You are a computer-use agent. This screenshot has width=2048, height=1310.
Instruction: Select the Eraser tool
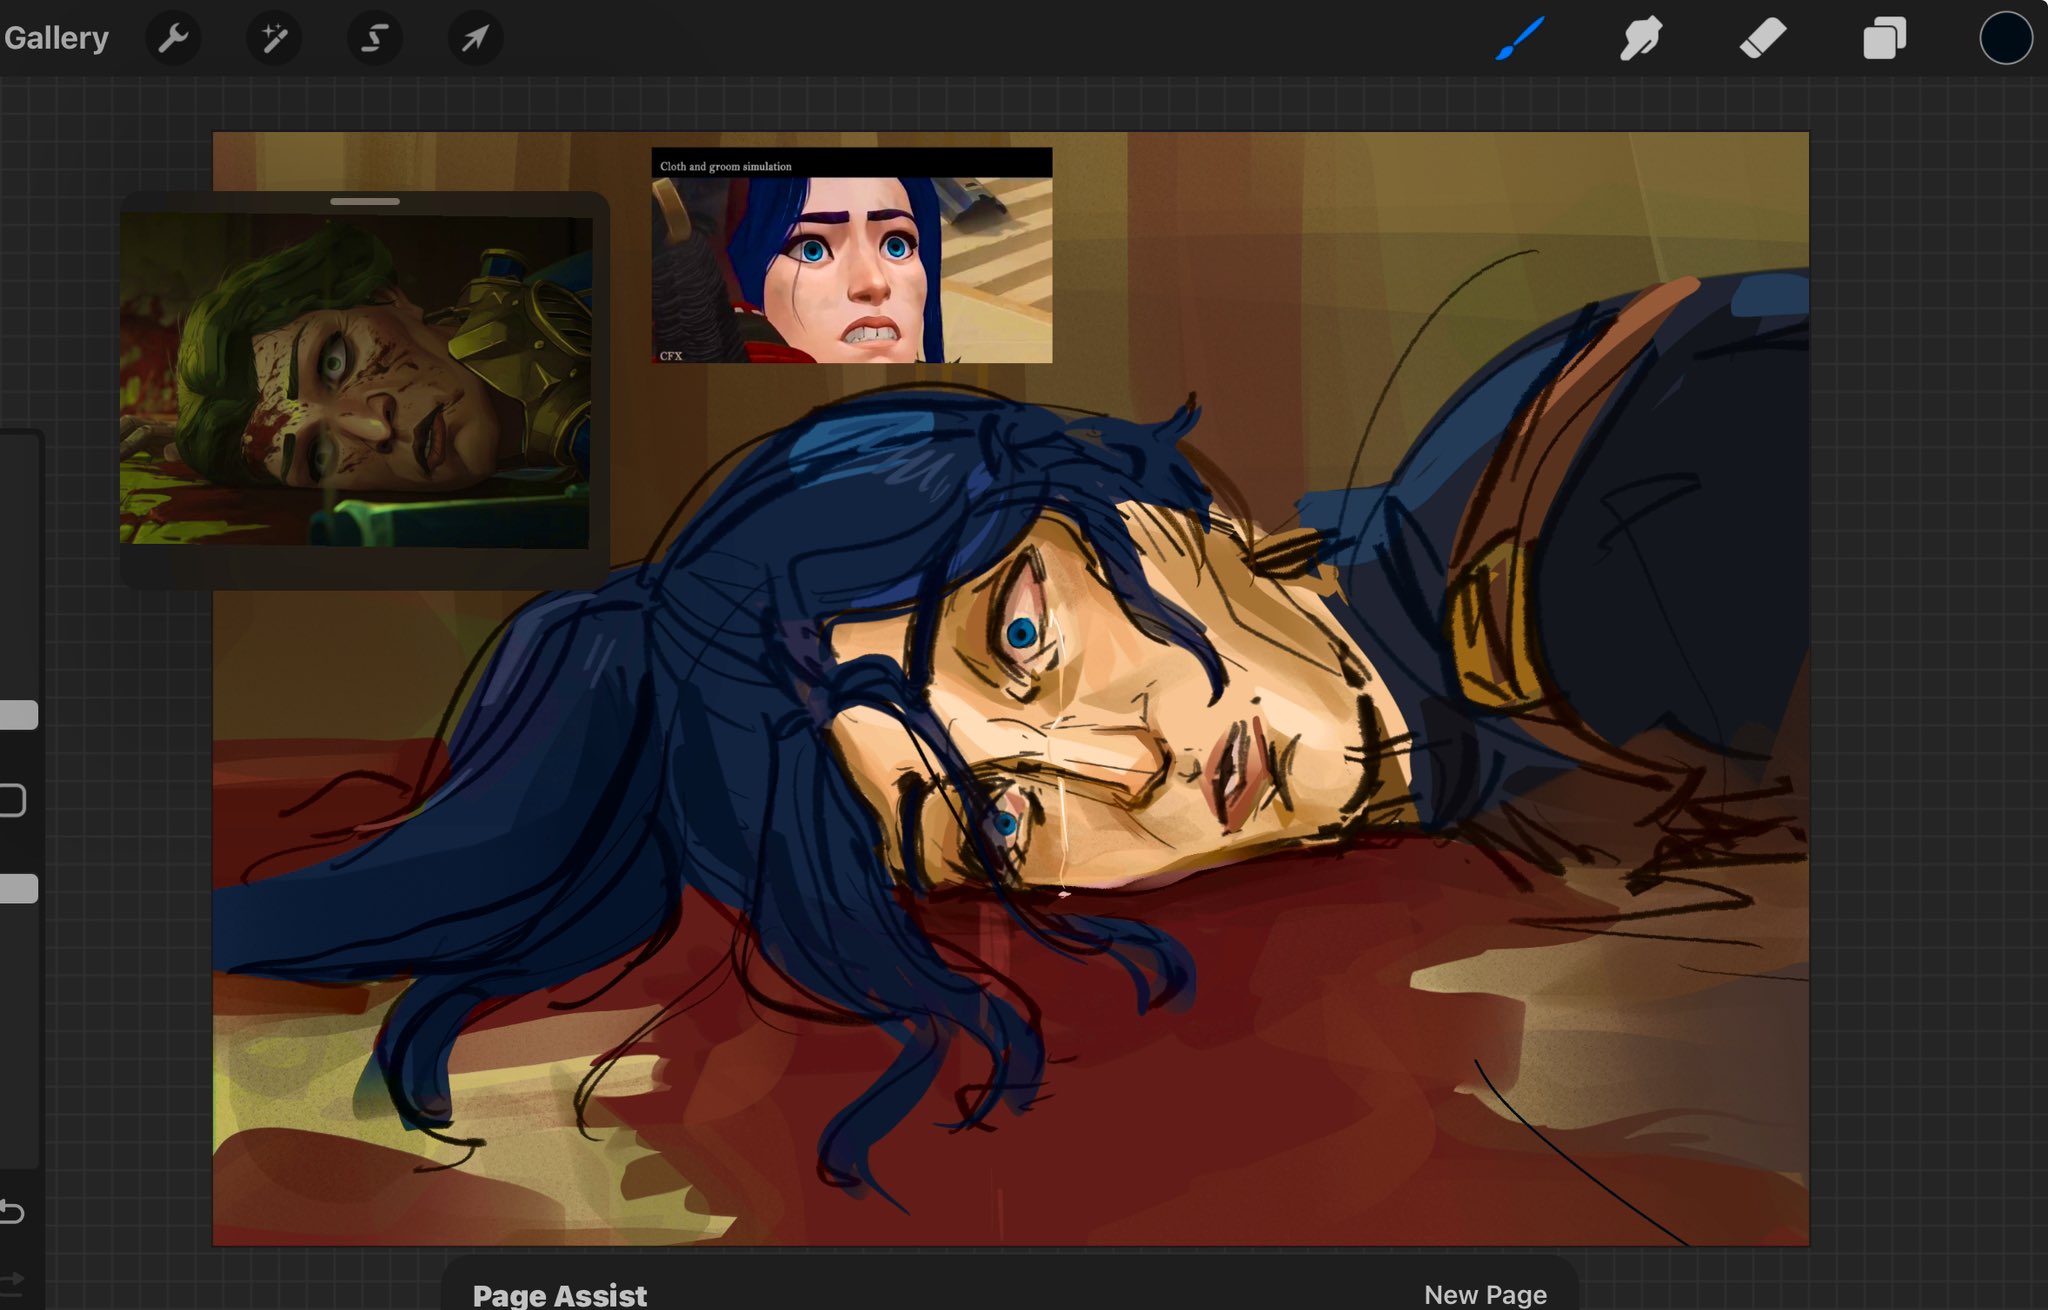[1762, 38]
